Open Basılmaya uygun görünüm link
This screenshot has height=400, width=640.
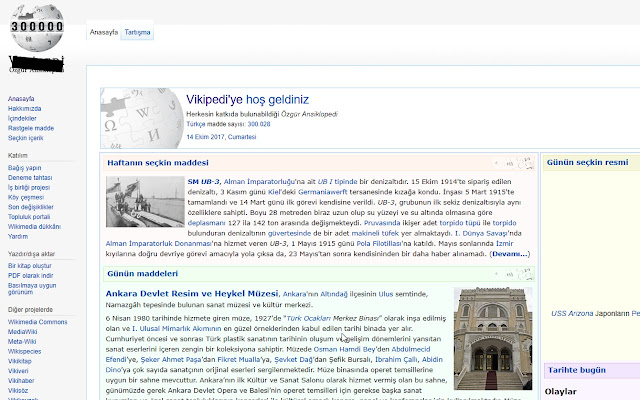pos(32,289)
